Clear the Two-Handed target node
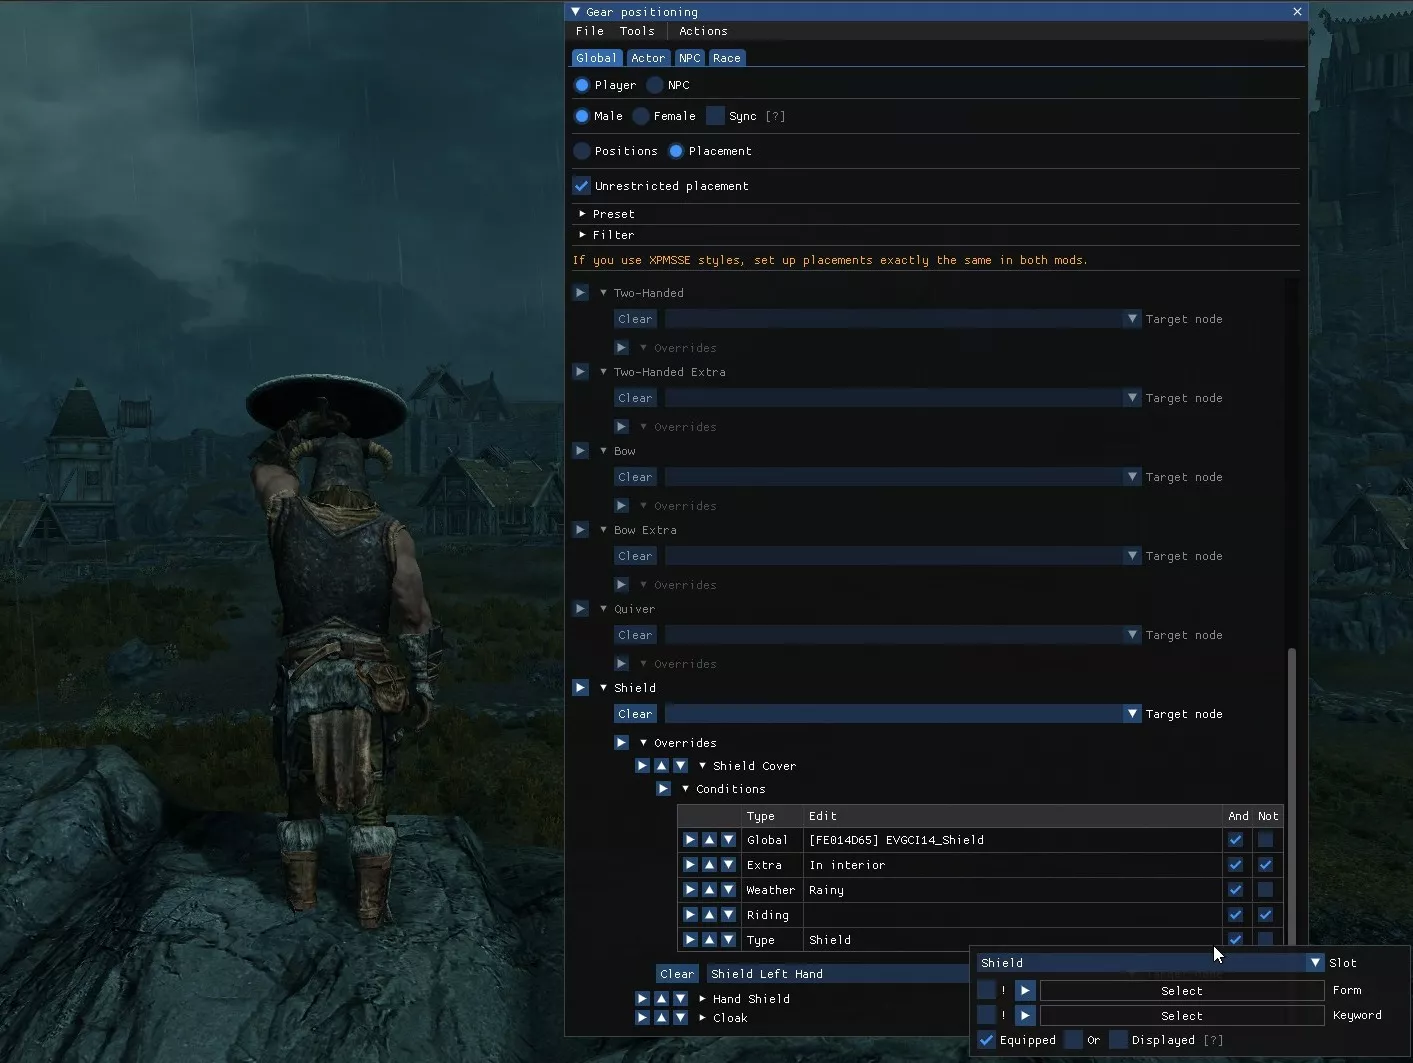 [x=635, y=319]
